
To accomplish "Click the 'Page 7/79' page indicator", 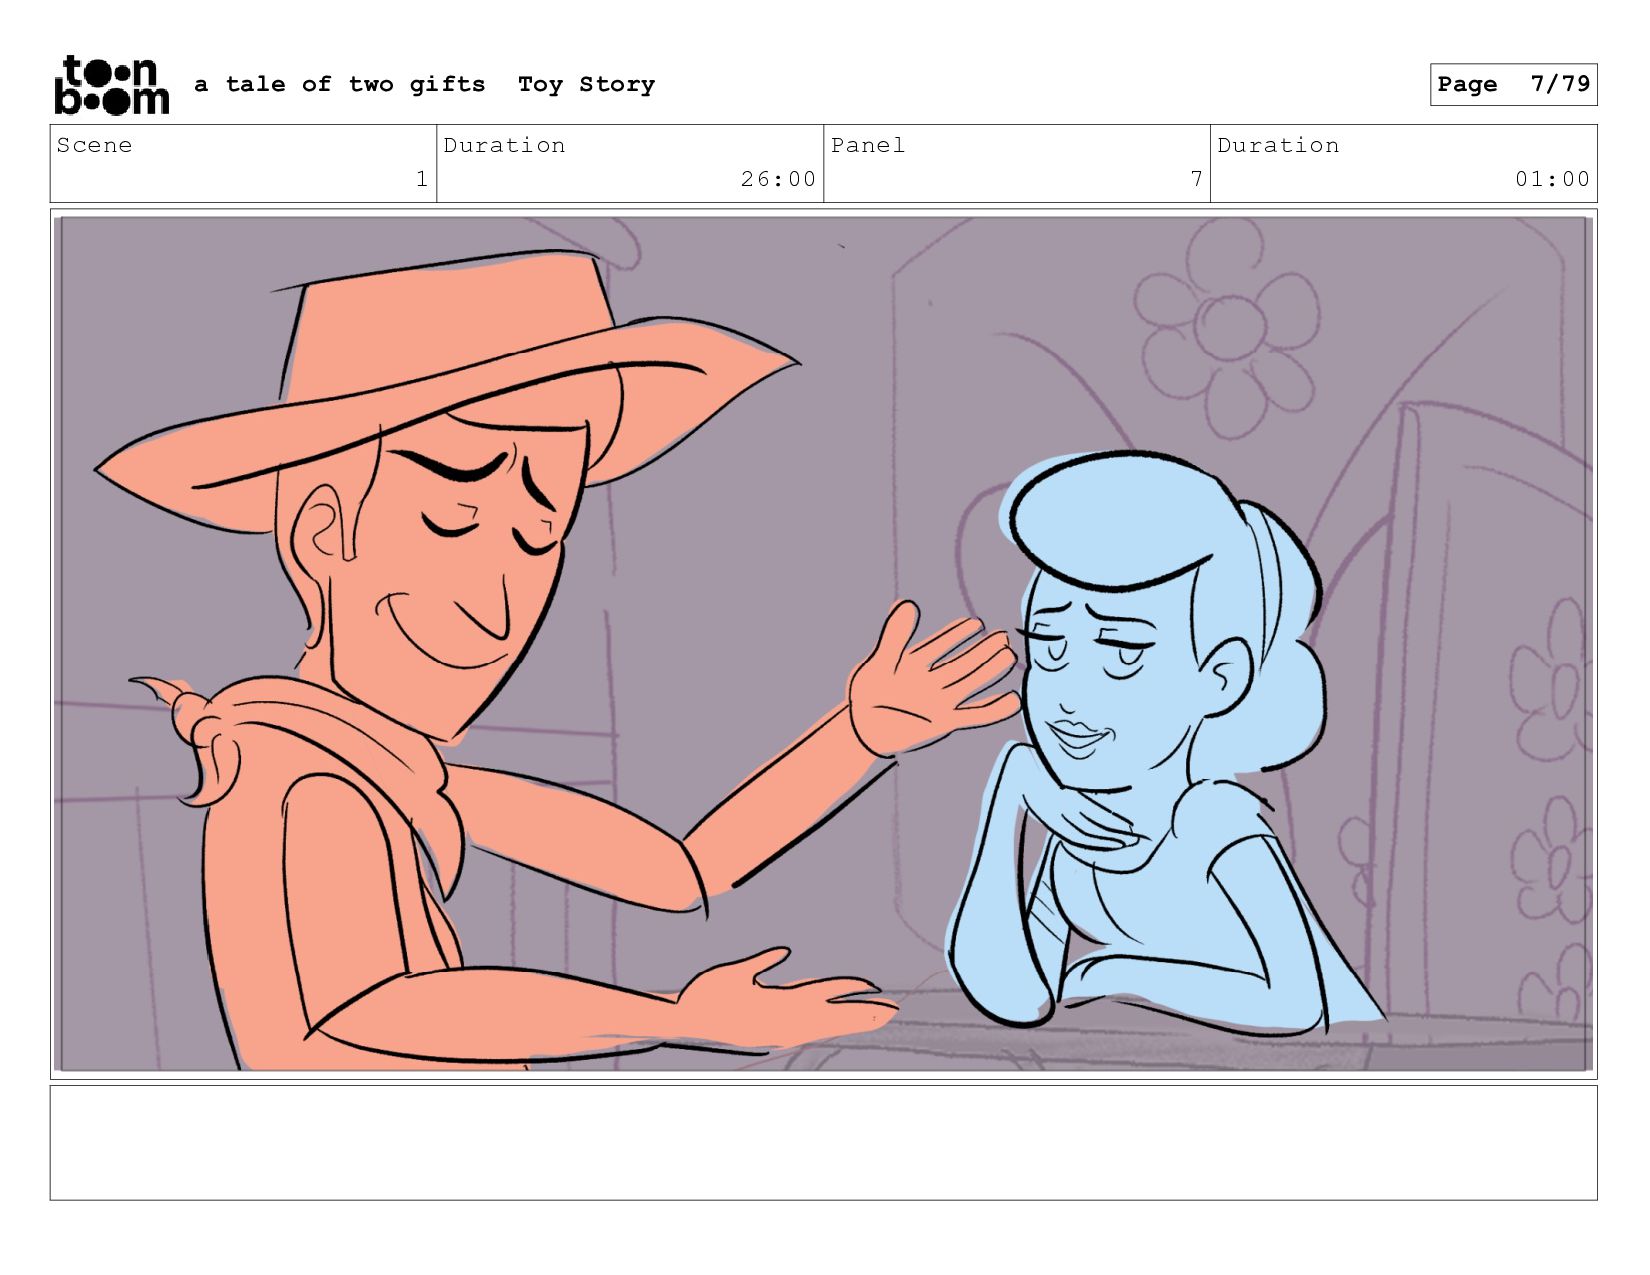I will tap(1513, 84).
